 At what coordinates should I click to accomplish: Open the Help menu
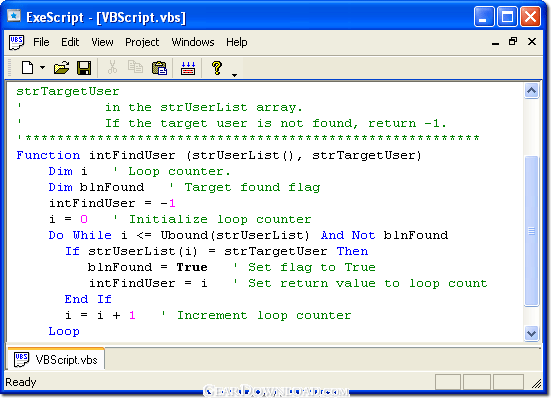[x=237, y=42]
